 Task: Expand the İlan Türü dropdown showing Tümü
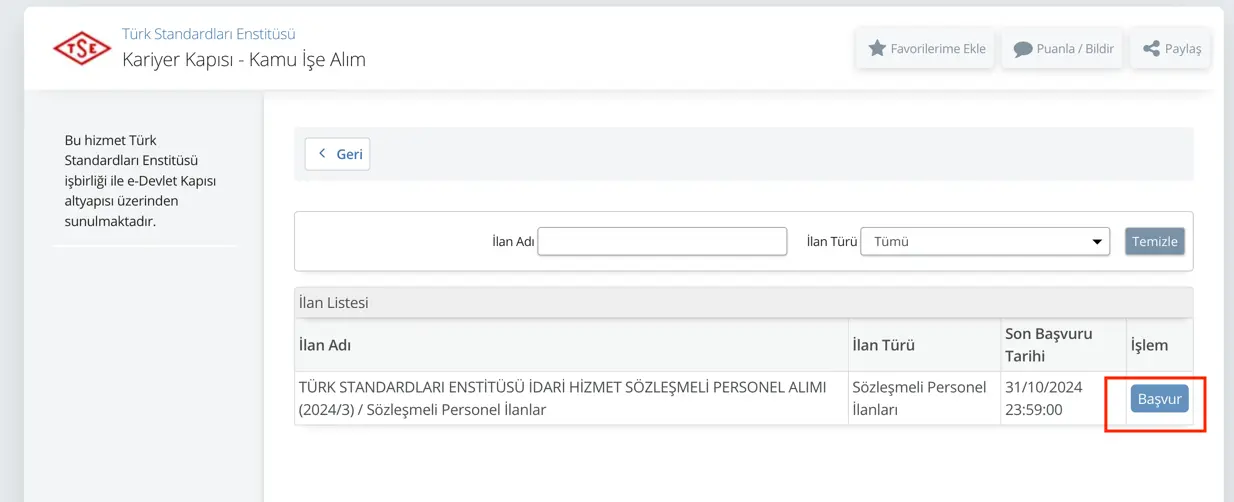coord(985,241)
